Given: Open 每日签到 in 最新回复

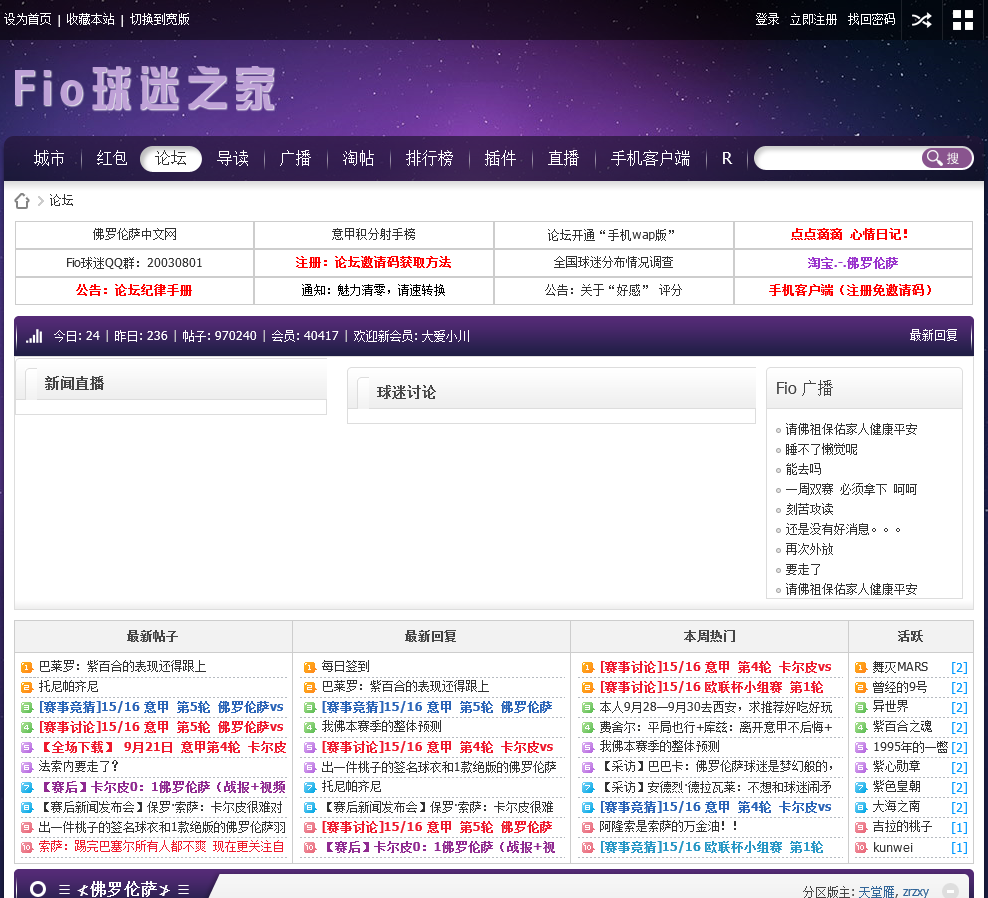Looking at the screenshot, I should click(345, 666).
